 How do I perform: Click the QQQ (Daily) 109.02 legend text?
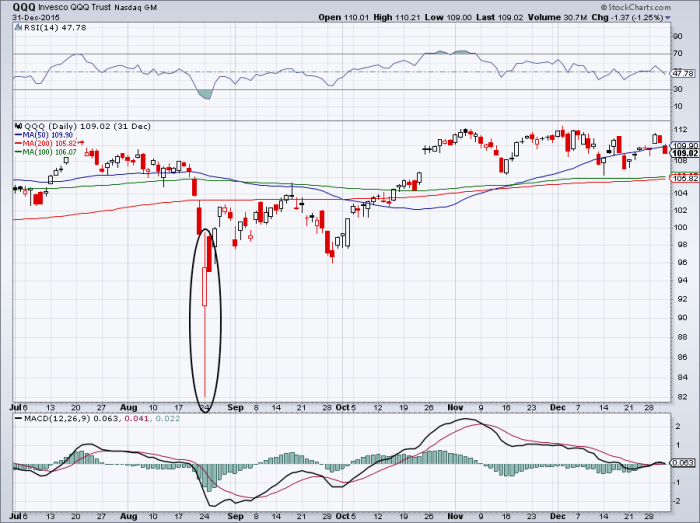coord(88,126)
